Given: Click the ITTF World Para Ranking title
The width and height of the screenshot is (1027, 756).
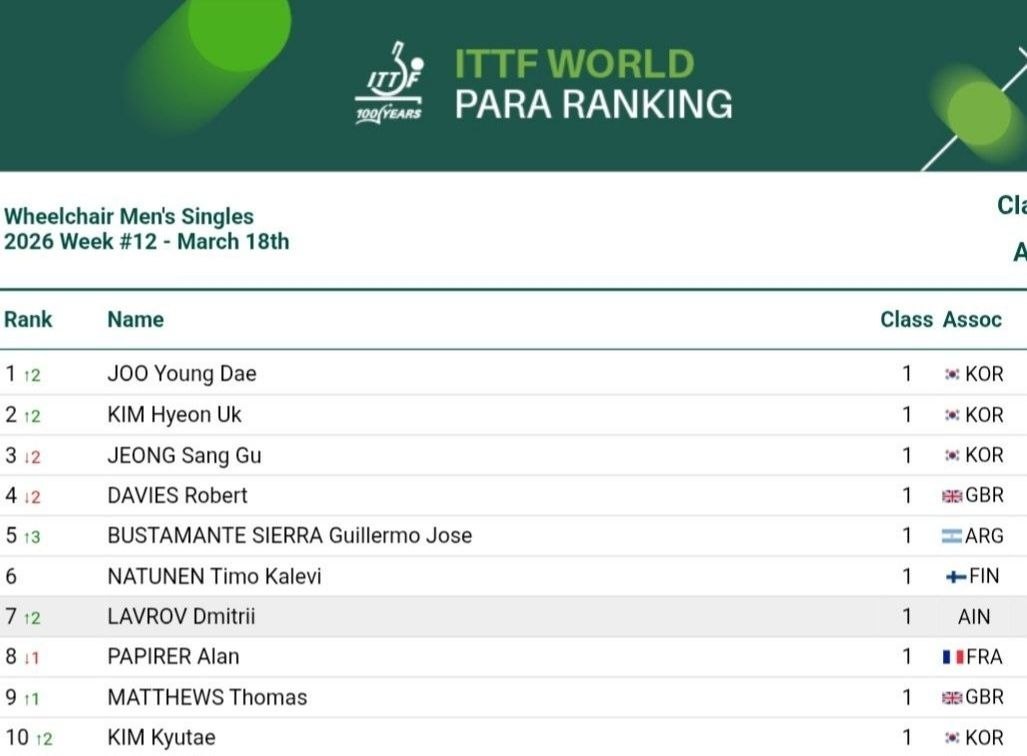Looking at the screenshot, I should (x=593, y=84).
